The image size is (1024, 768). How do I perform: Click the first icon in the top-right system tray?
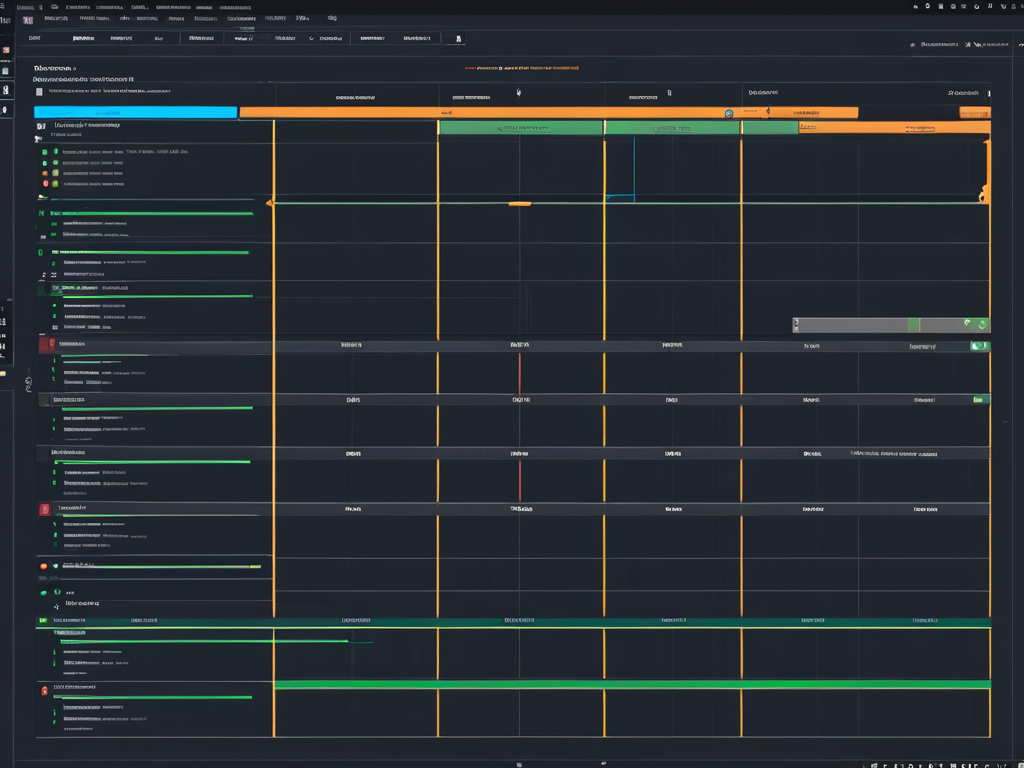(914, 6)
